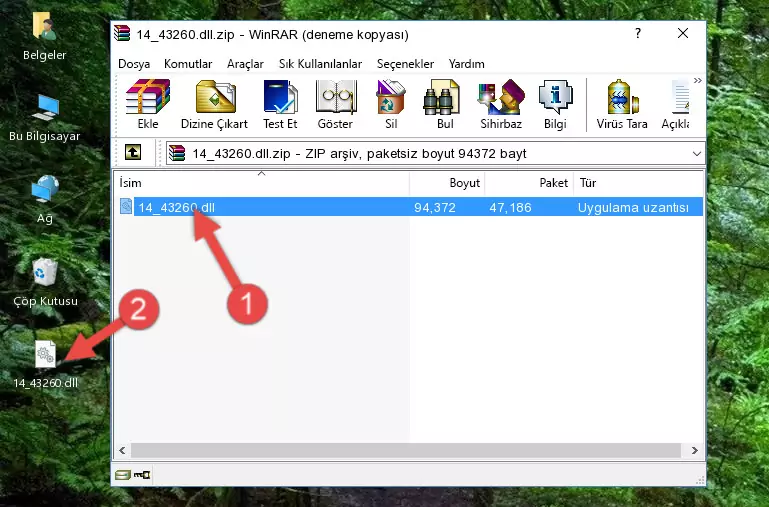Select the Bu Bilgisayar desktop icon

pyautogui.click(x=45, y=118)
